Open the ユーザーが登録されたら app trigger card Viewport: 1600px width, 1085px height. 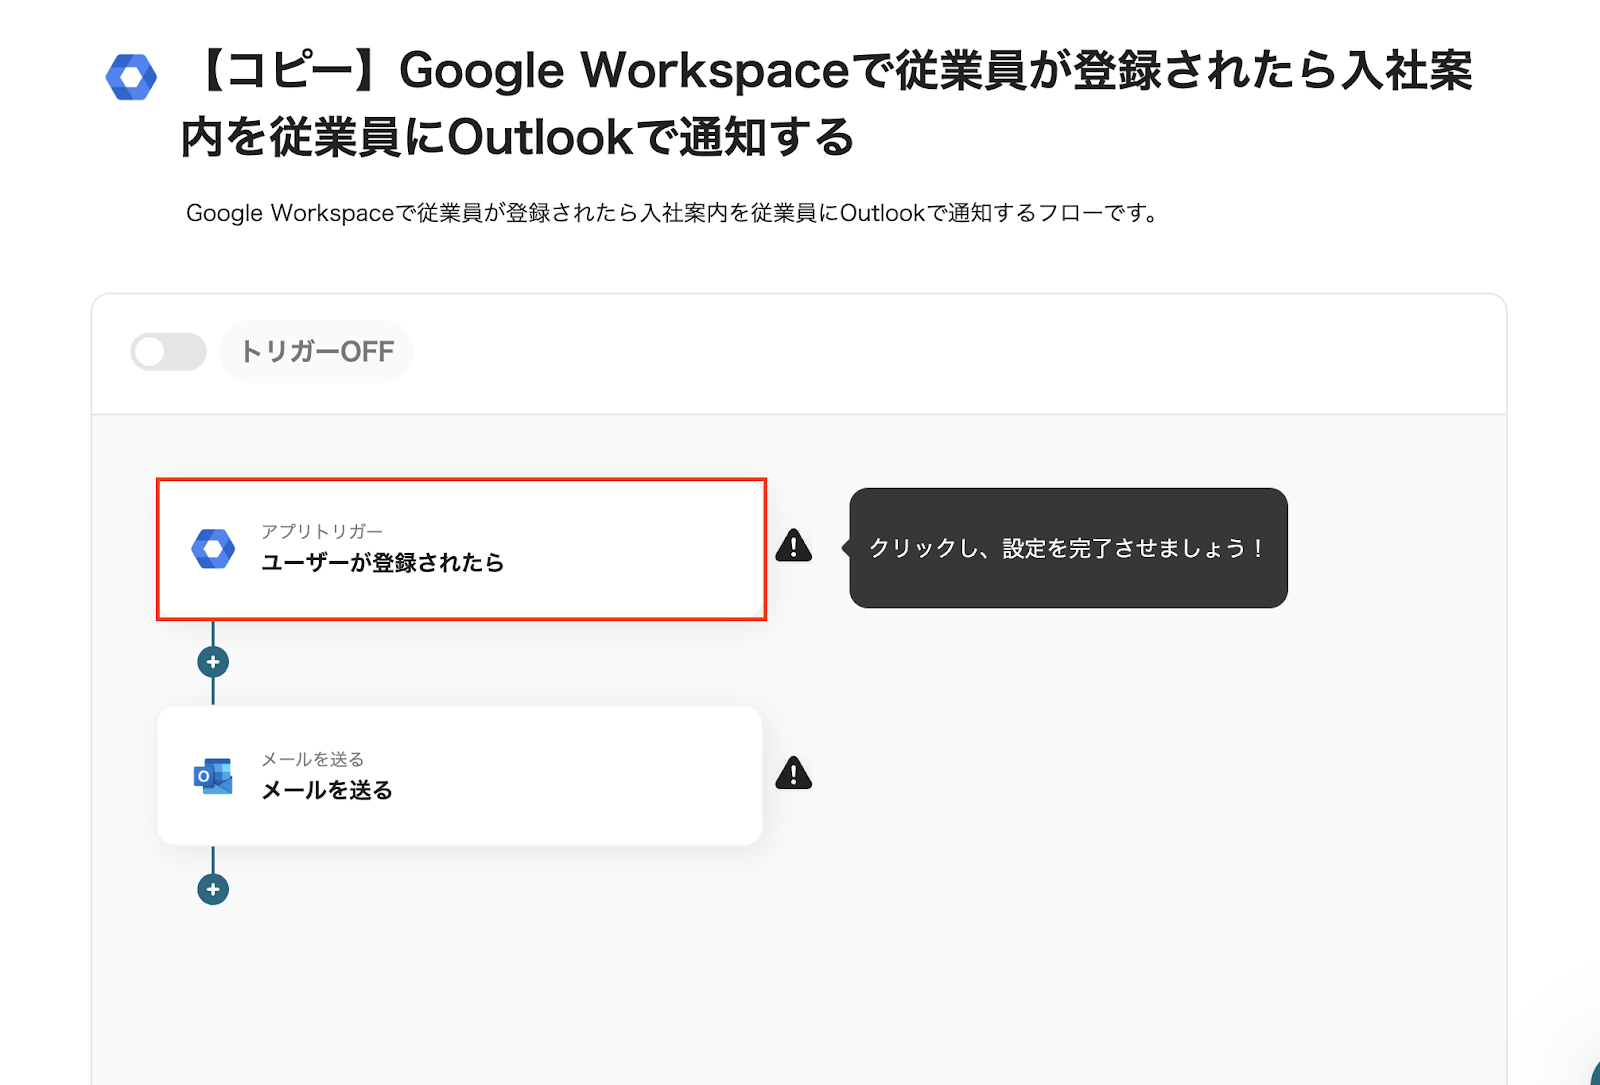pos(461,549)
